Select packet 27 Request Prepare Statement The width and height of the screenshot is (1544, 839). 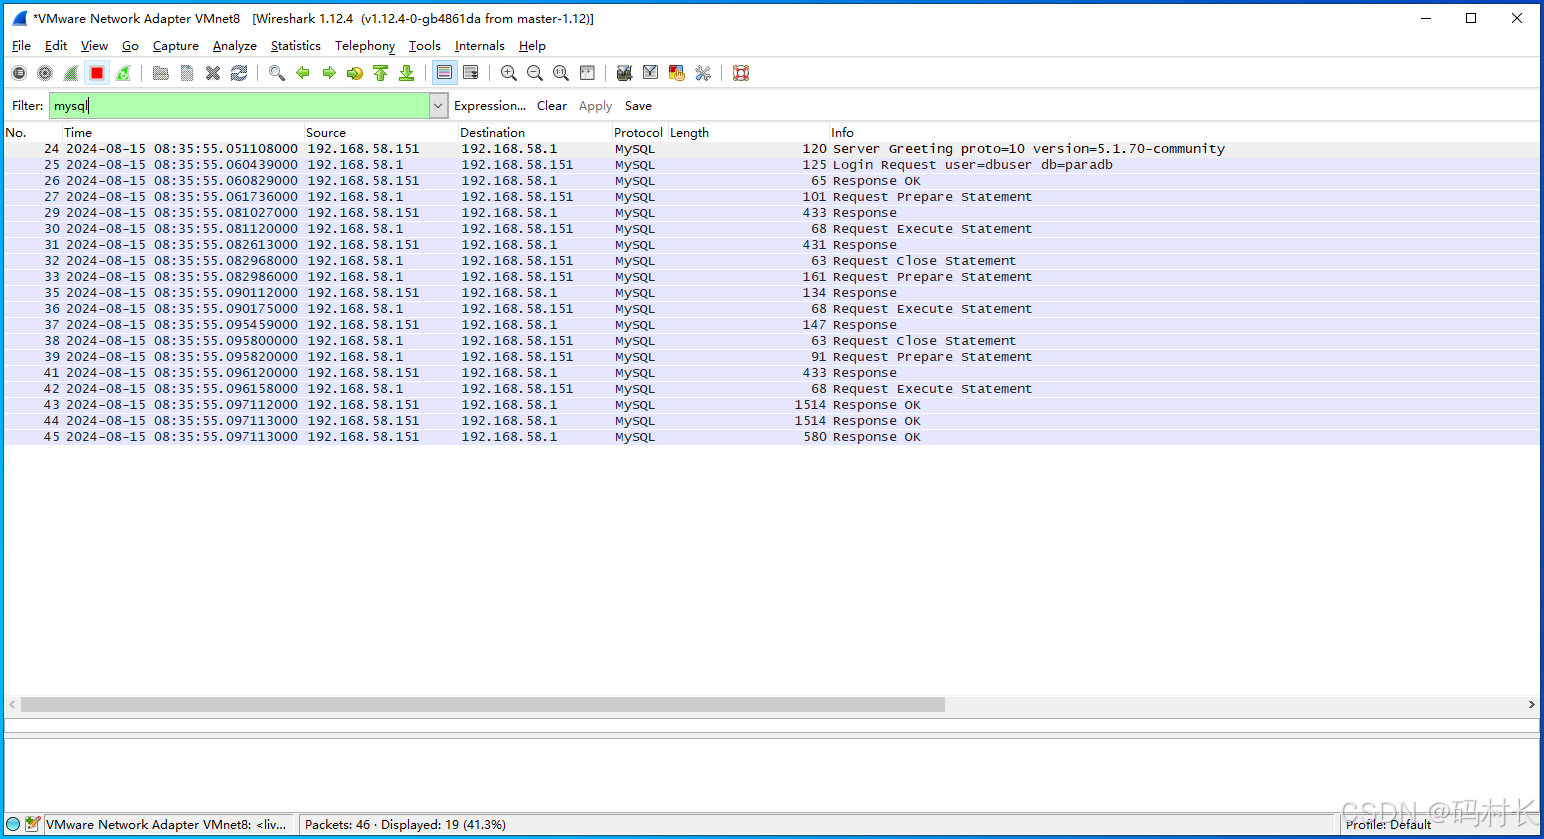pos(771,197)
